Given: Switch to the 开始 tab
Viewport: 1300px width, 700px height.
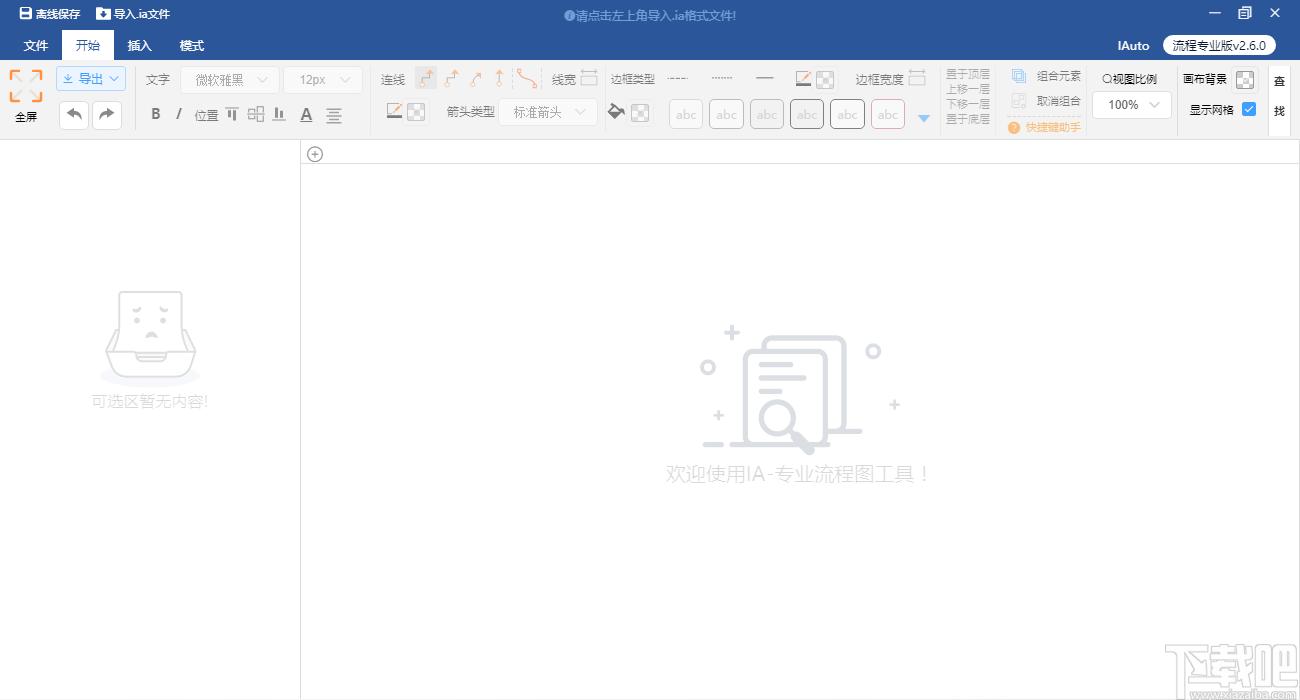Looking at the screenshot, I should (x=88, y=45).
